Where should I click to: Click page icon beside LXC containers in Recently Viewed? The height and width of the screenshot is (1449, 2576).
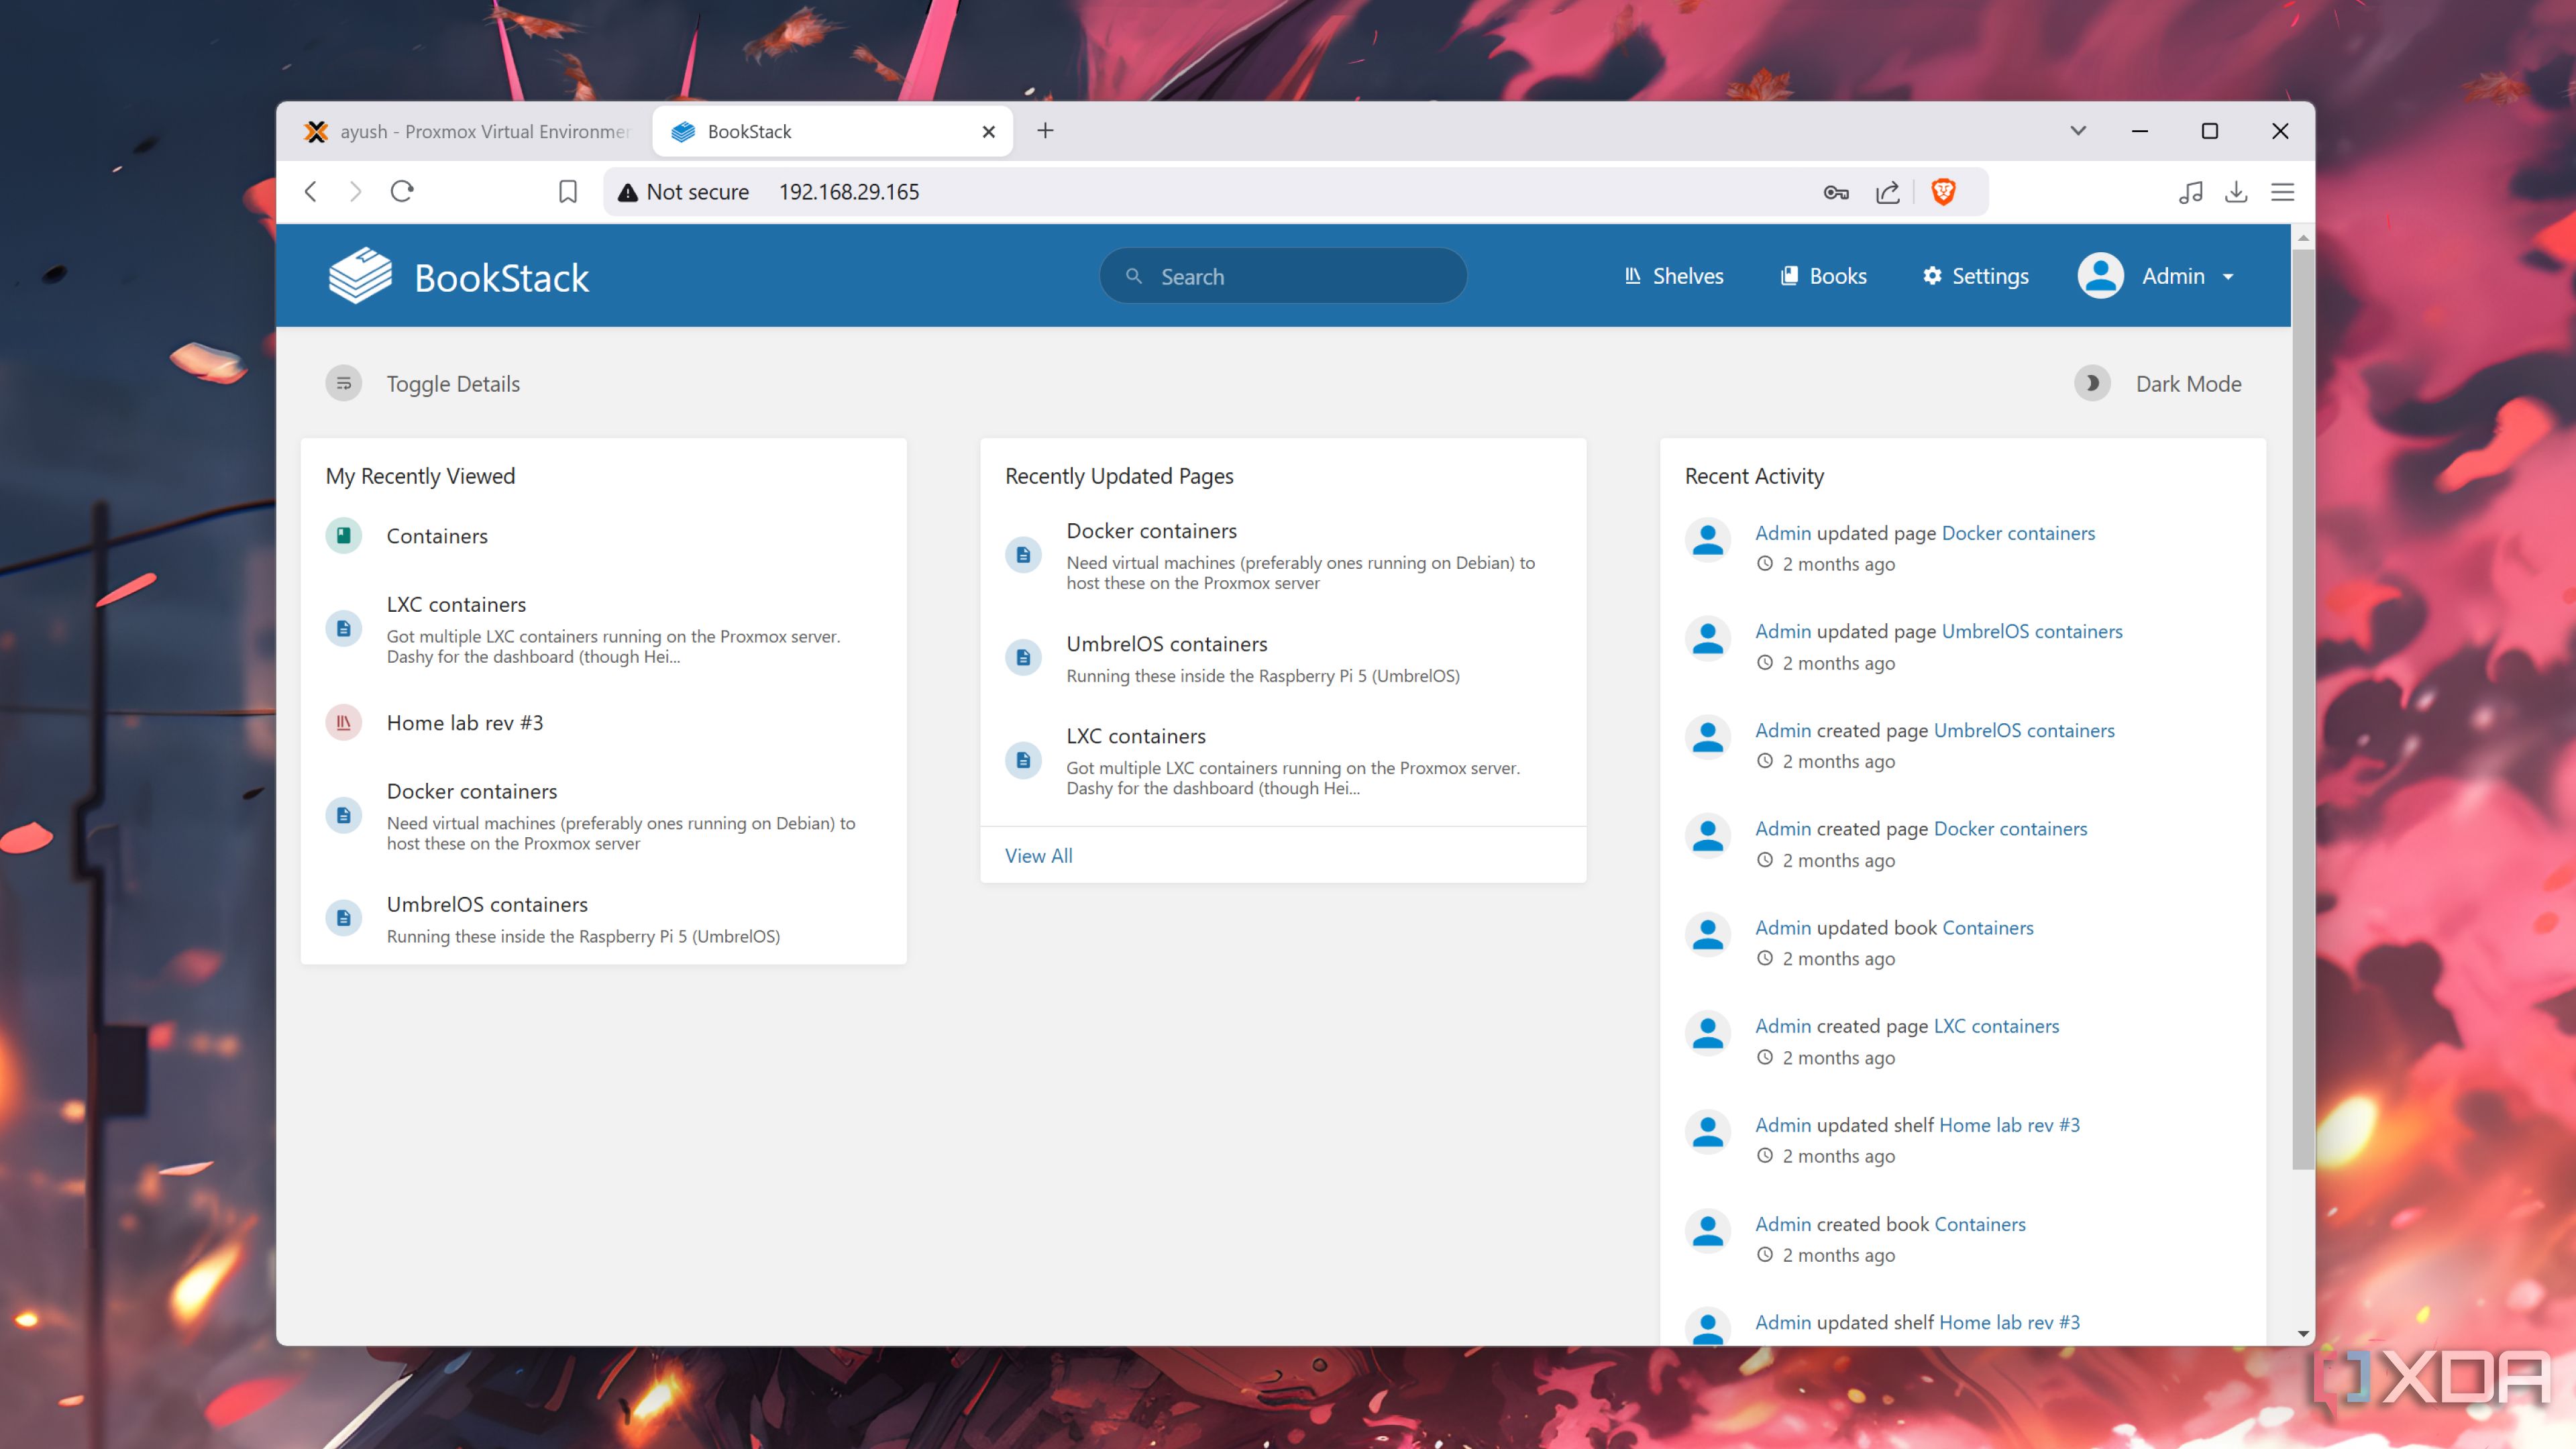pos(344,629)
